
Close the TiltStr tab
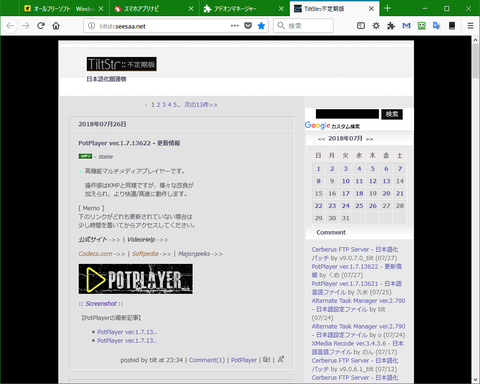point(371,9)
